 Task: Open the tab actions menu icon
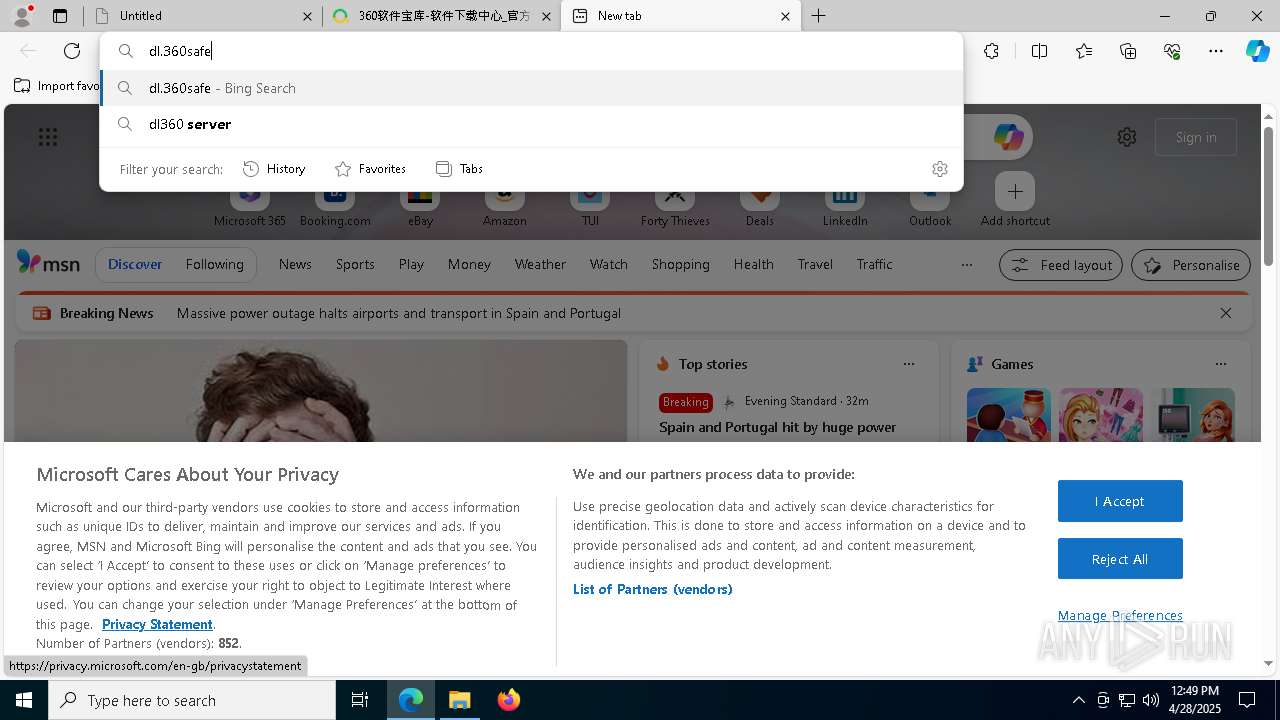coord(60,16)
